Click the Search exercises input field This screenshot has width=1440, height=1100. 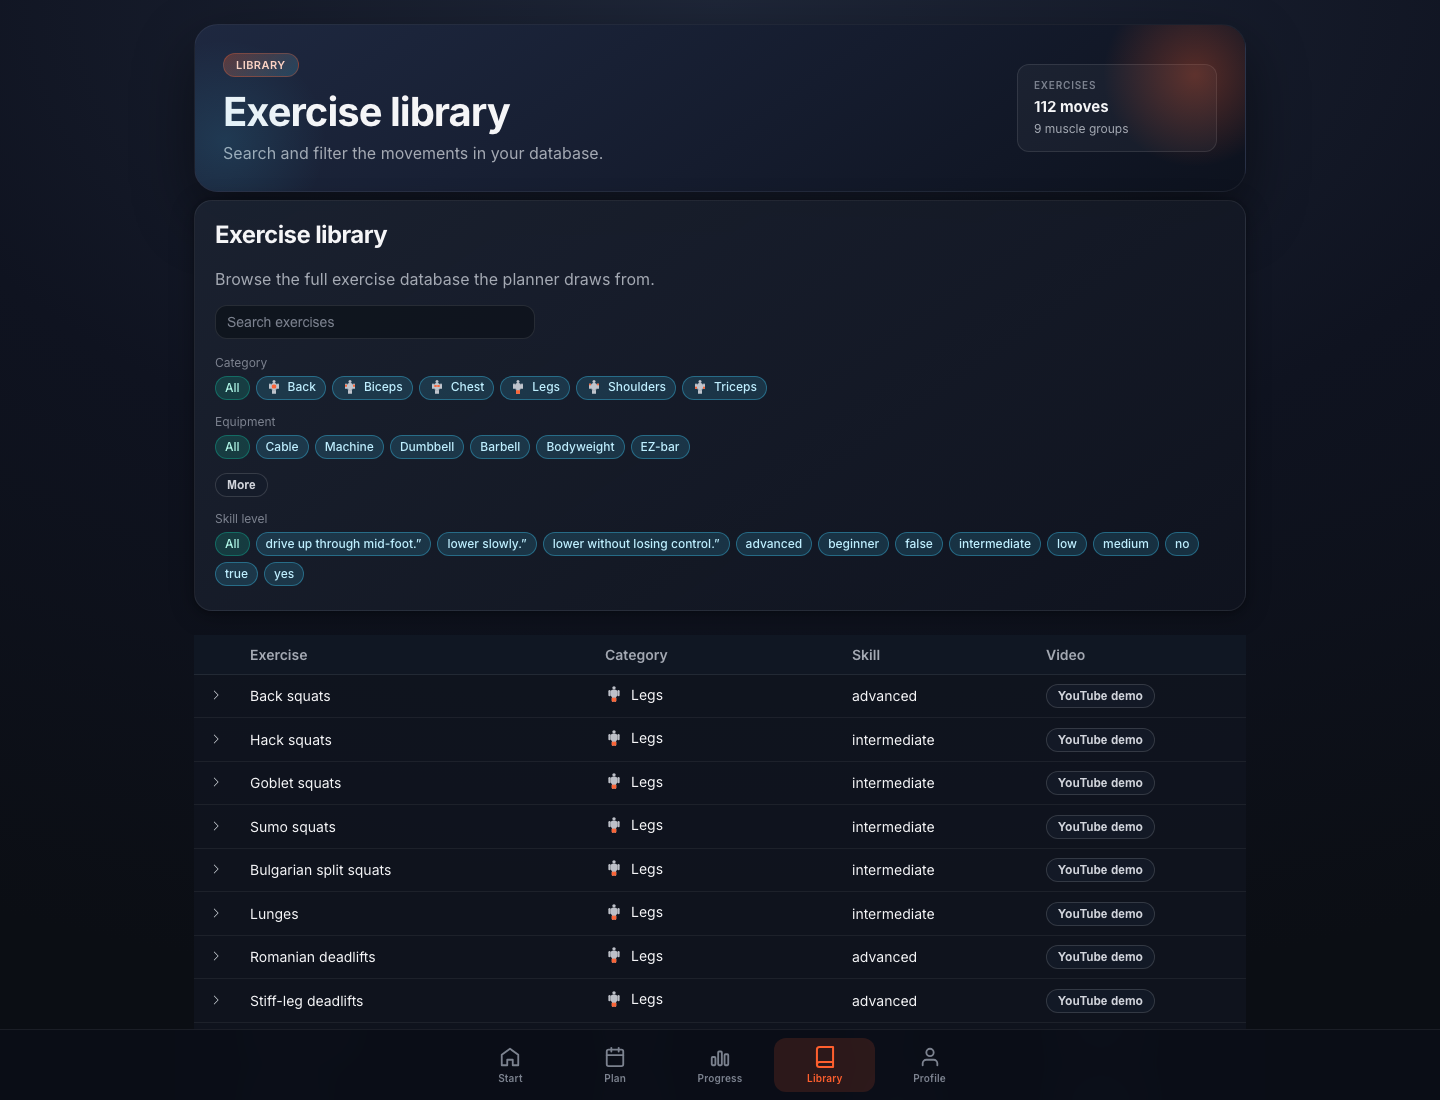[374, 322]
